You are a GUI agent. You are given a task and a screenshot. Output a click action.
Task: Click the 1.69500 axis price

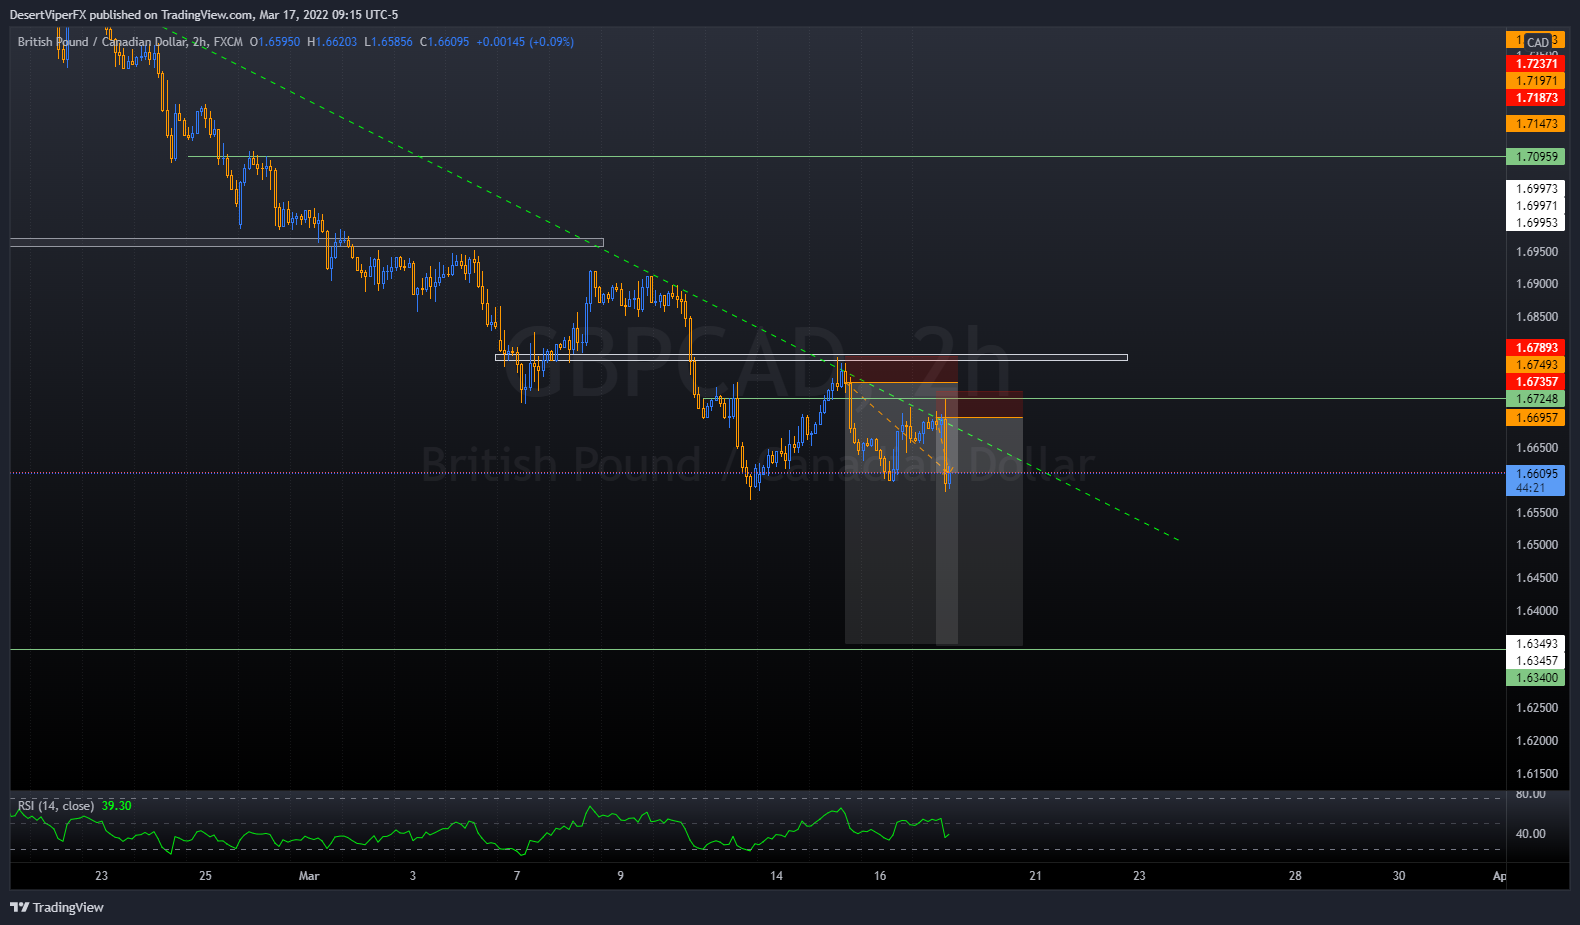(x=1537, y=252)
